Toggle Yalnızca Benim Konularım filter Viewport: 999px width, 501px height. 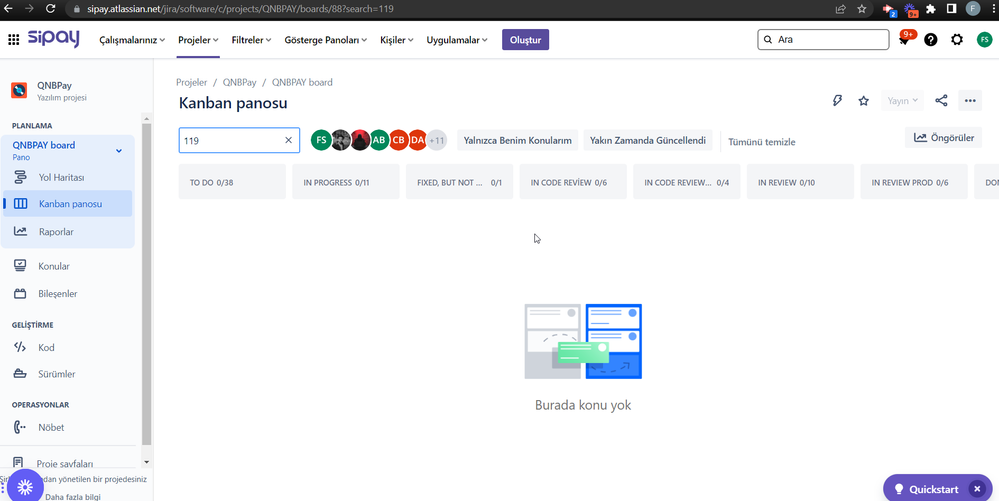(x=517, y=140)
